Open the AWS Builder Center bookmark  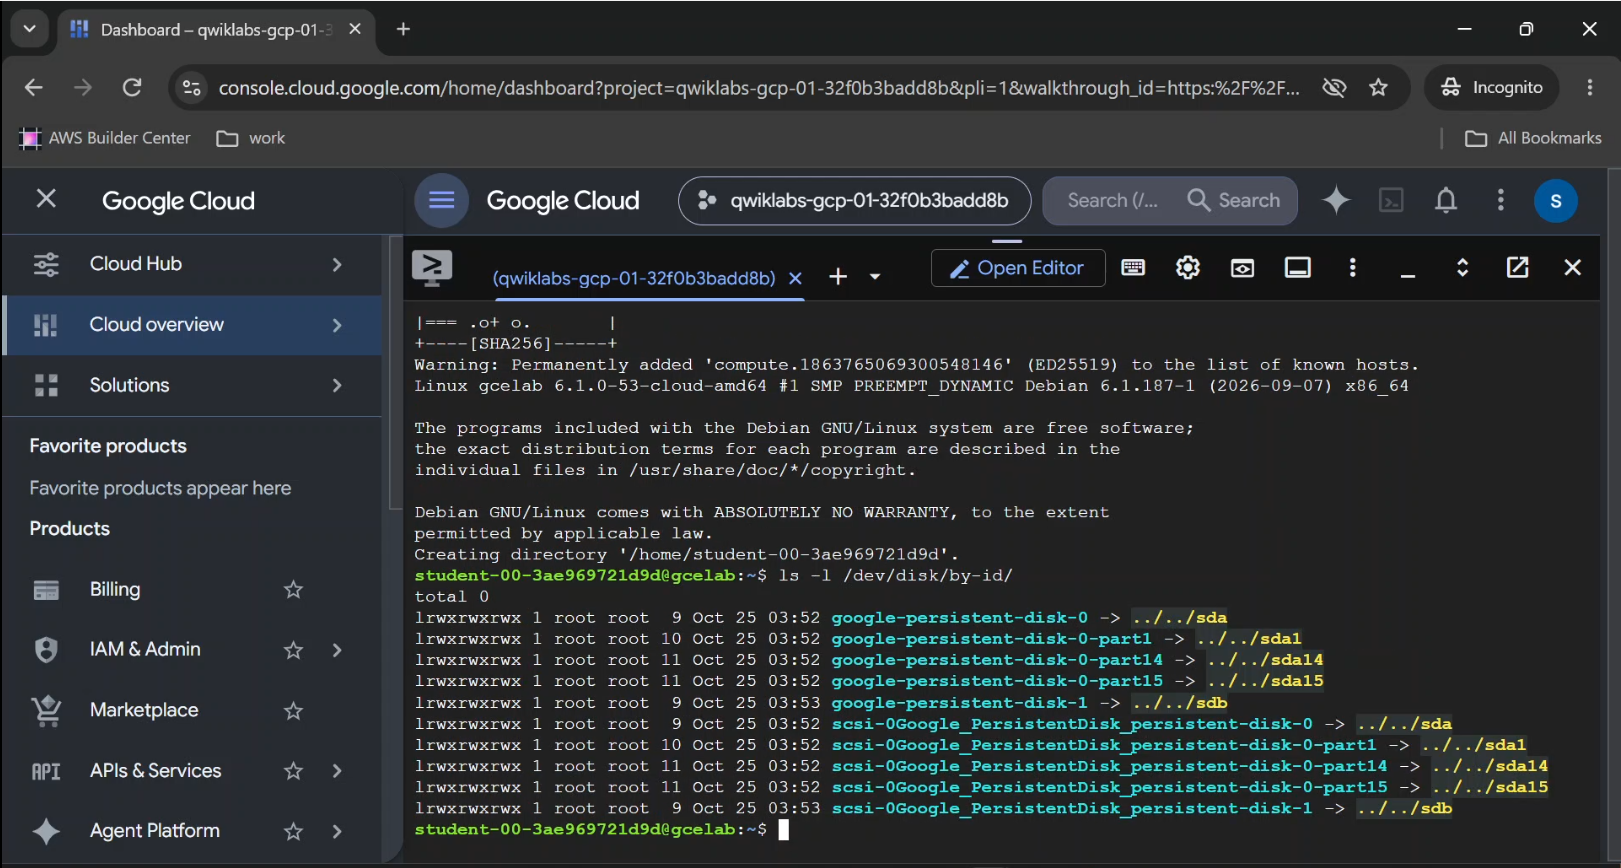105,138
